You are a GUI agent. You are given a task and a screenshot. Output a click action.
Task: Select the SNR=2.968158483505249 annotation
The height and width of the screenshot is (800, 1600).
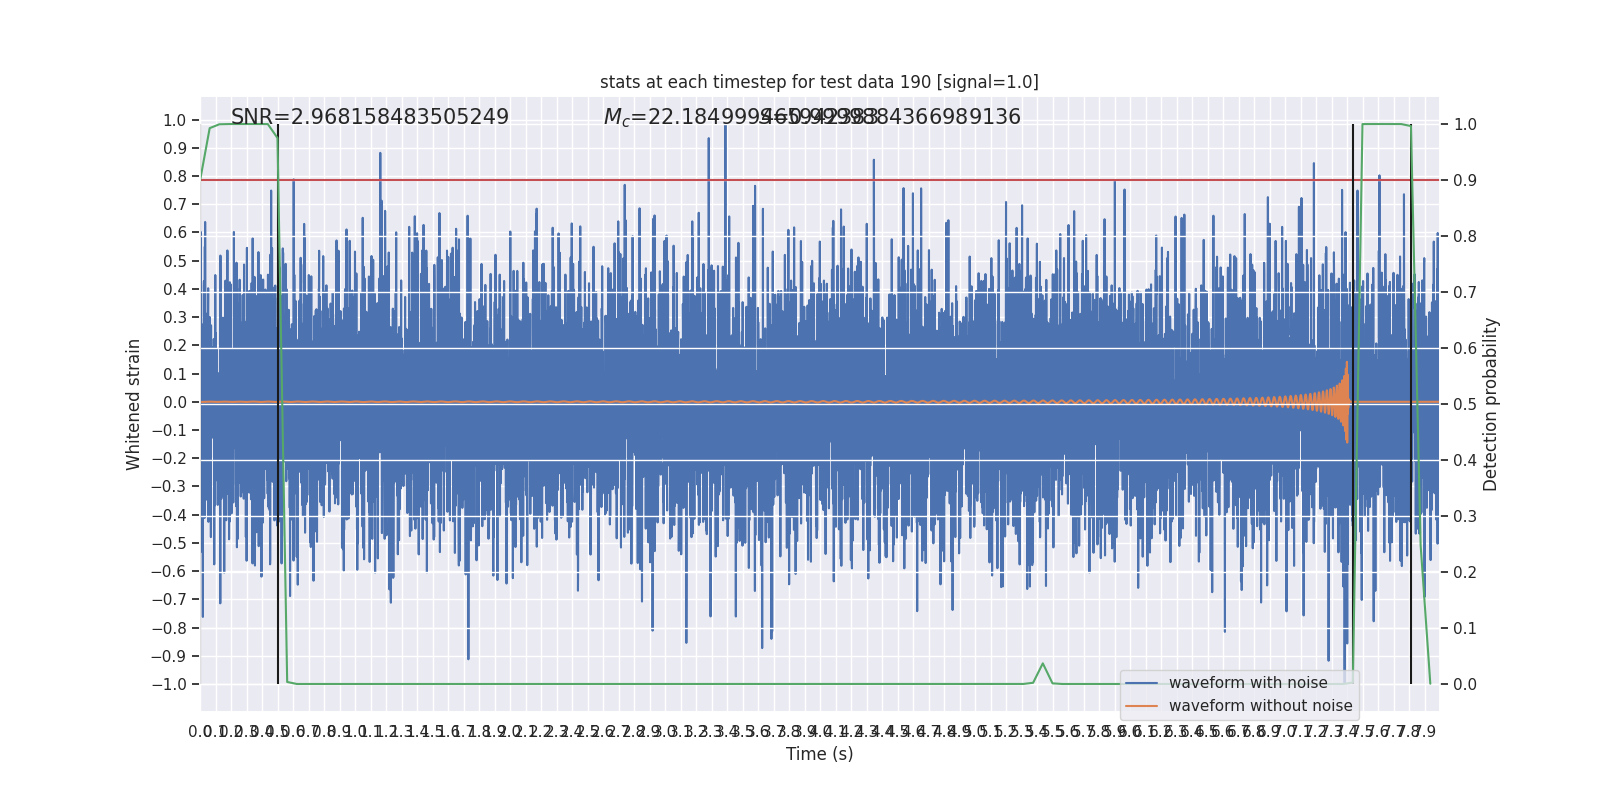pos(370,117)
